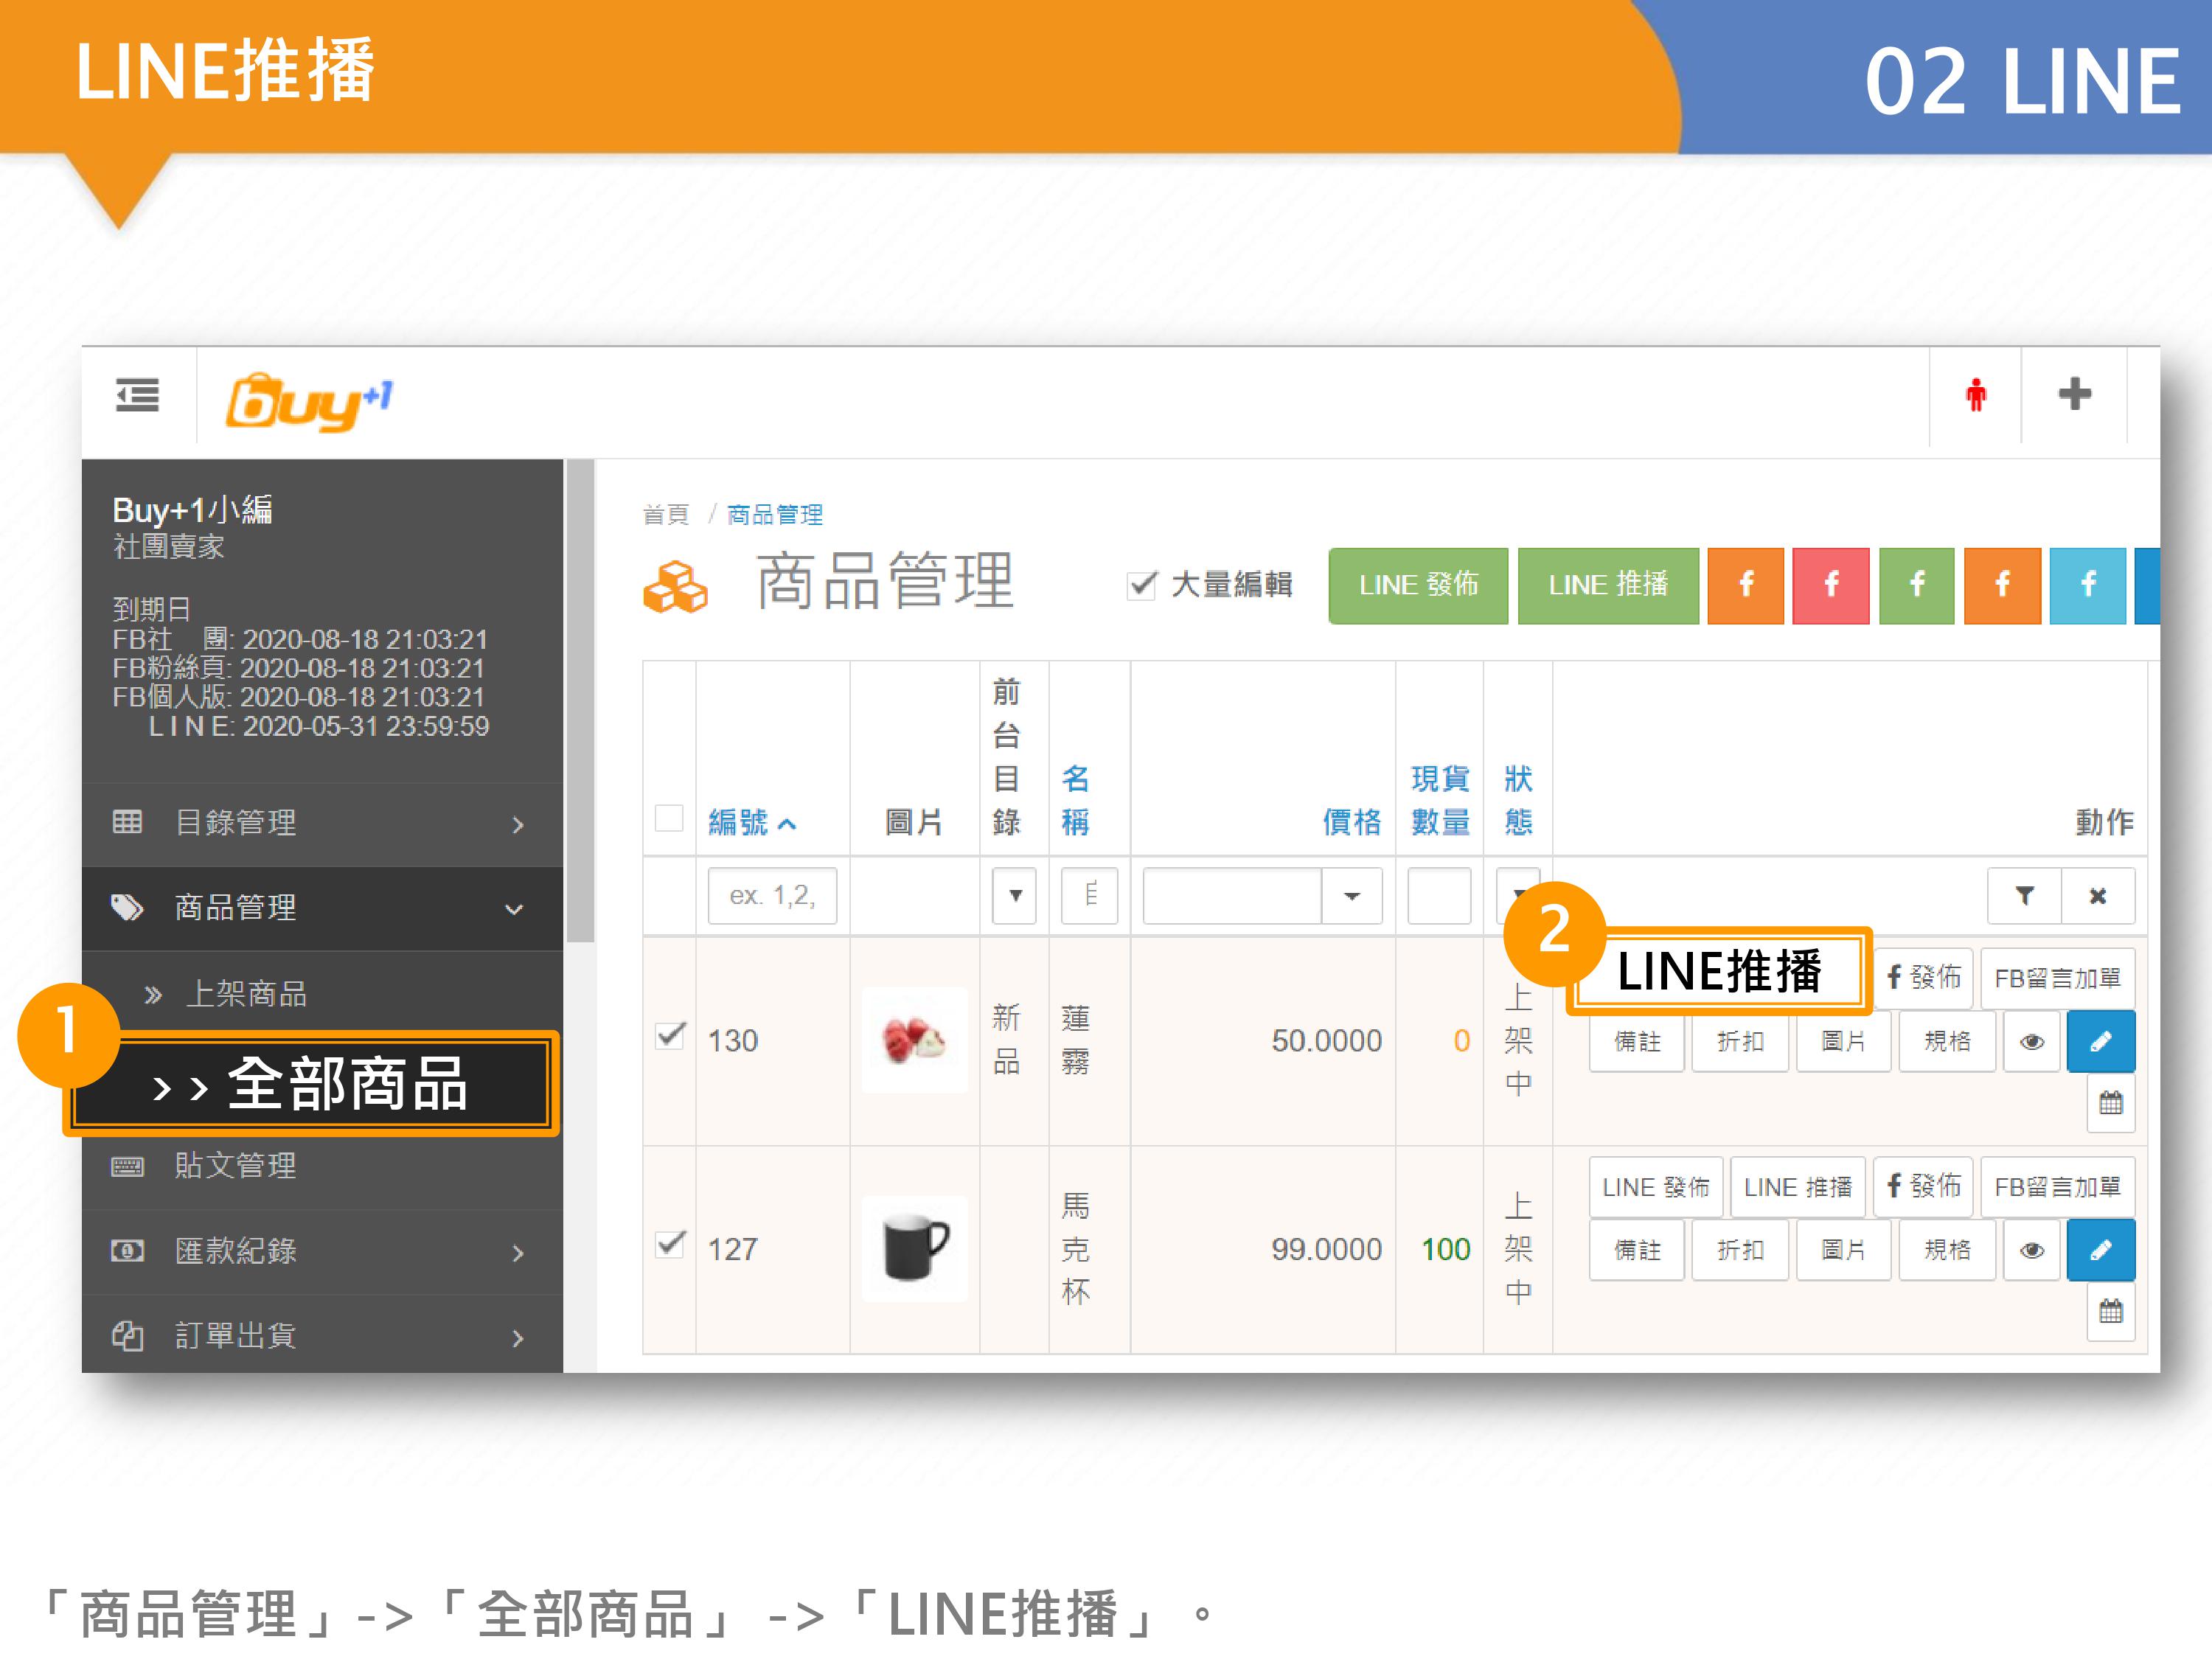Viewport: 2212px width, 1659px height.
Task: Click the plus icon in top bar
Action: pos(2074,394)
